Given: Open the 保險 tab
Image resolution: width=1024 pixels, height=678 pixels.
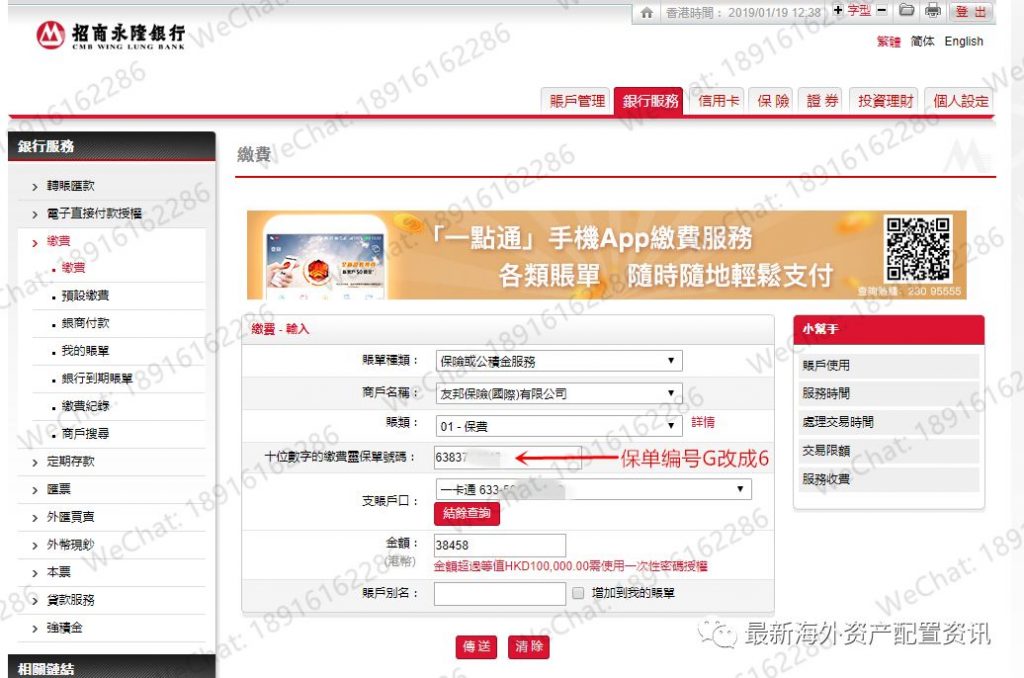Looking at the screenshot, I should 773,101.
